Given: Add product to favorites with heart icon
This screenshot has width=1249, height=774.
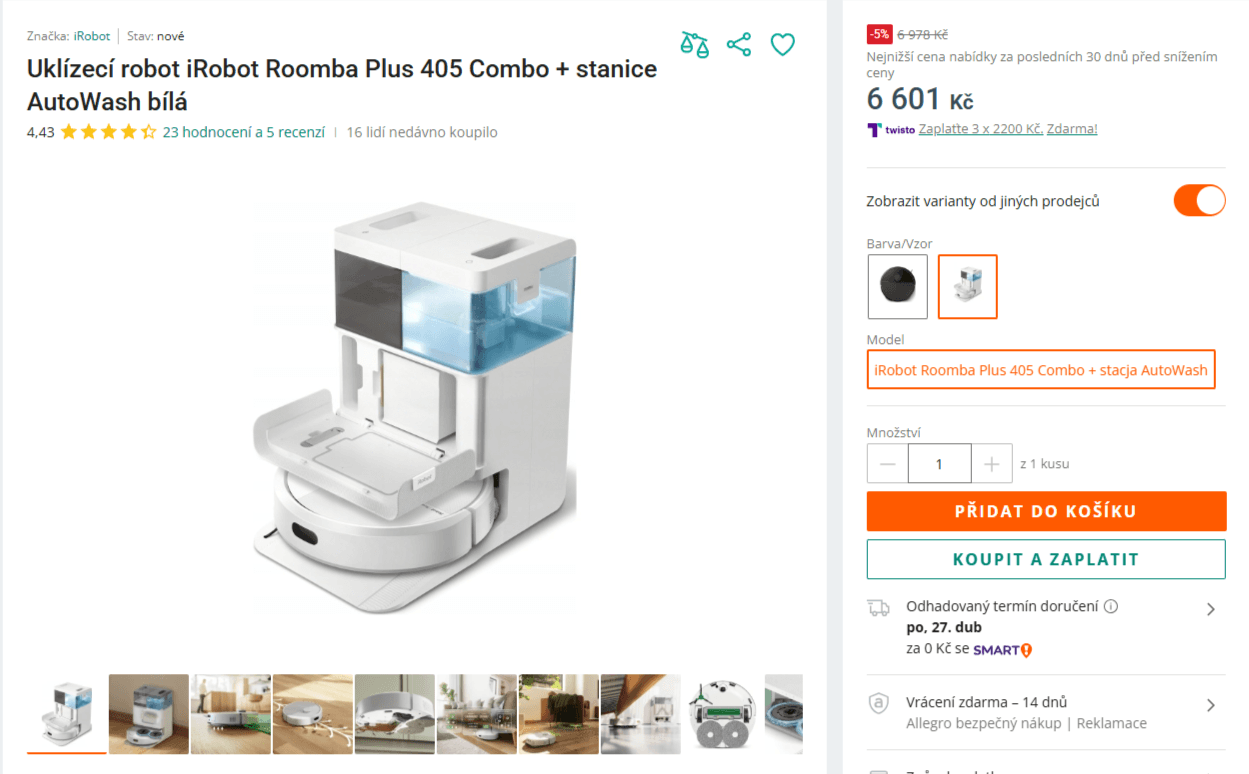Looking at the screenshot, I should pos(782,44).
